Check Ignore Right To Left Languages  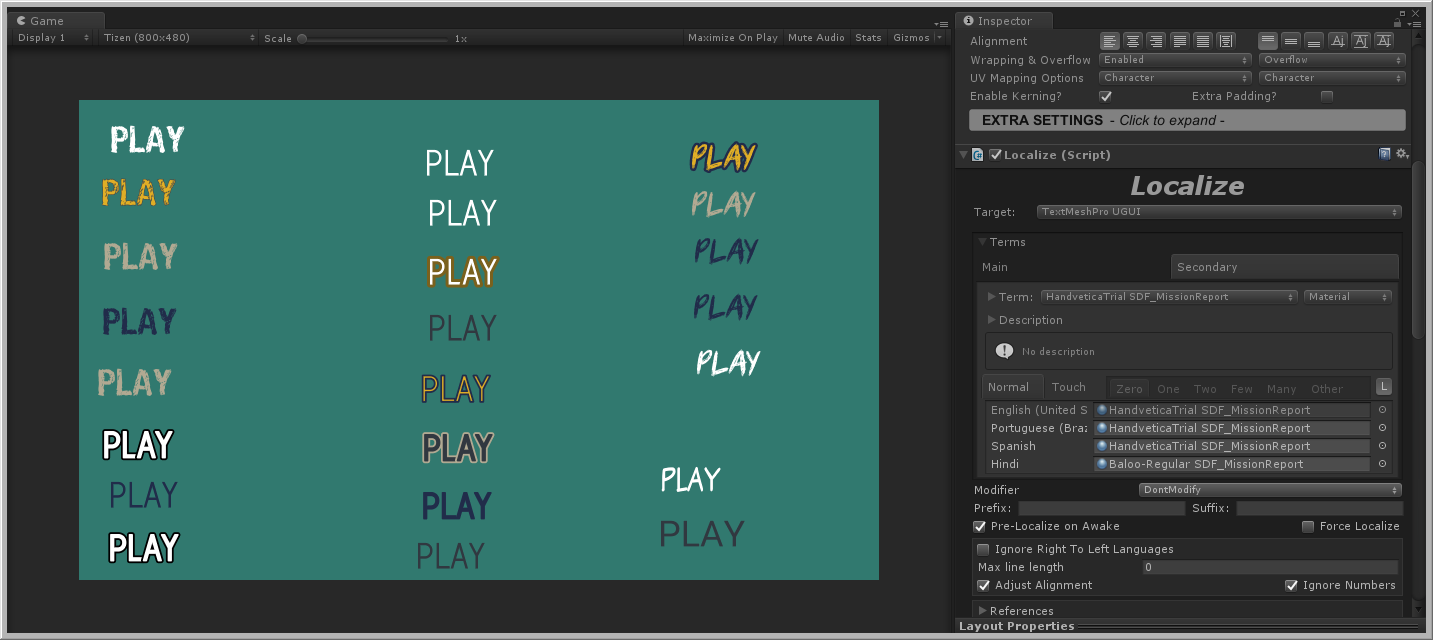point(983,549)
